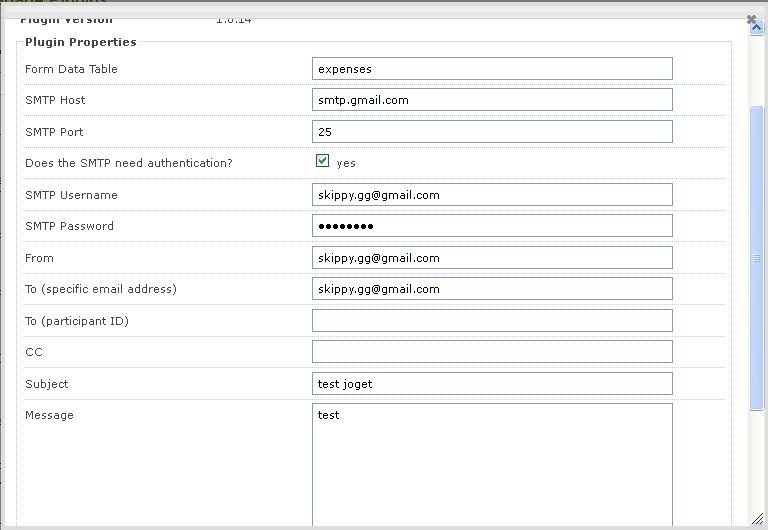This screenshot has height=530, width=768.
Task: Click the To participant ID field
Action: pos(492,321)
